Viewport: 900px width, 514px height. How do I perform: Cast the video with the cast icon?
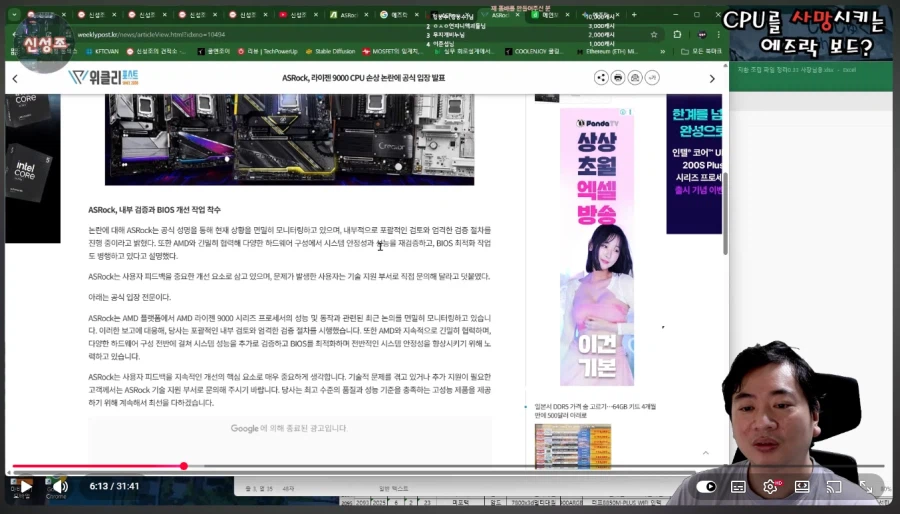pyautogui.click(x=833, y=486)
